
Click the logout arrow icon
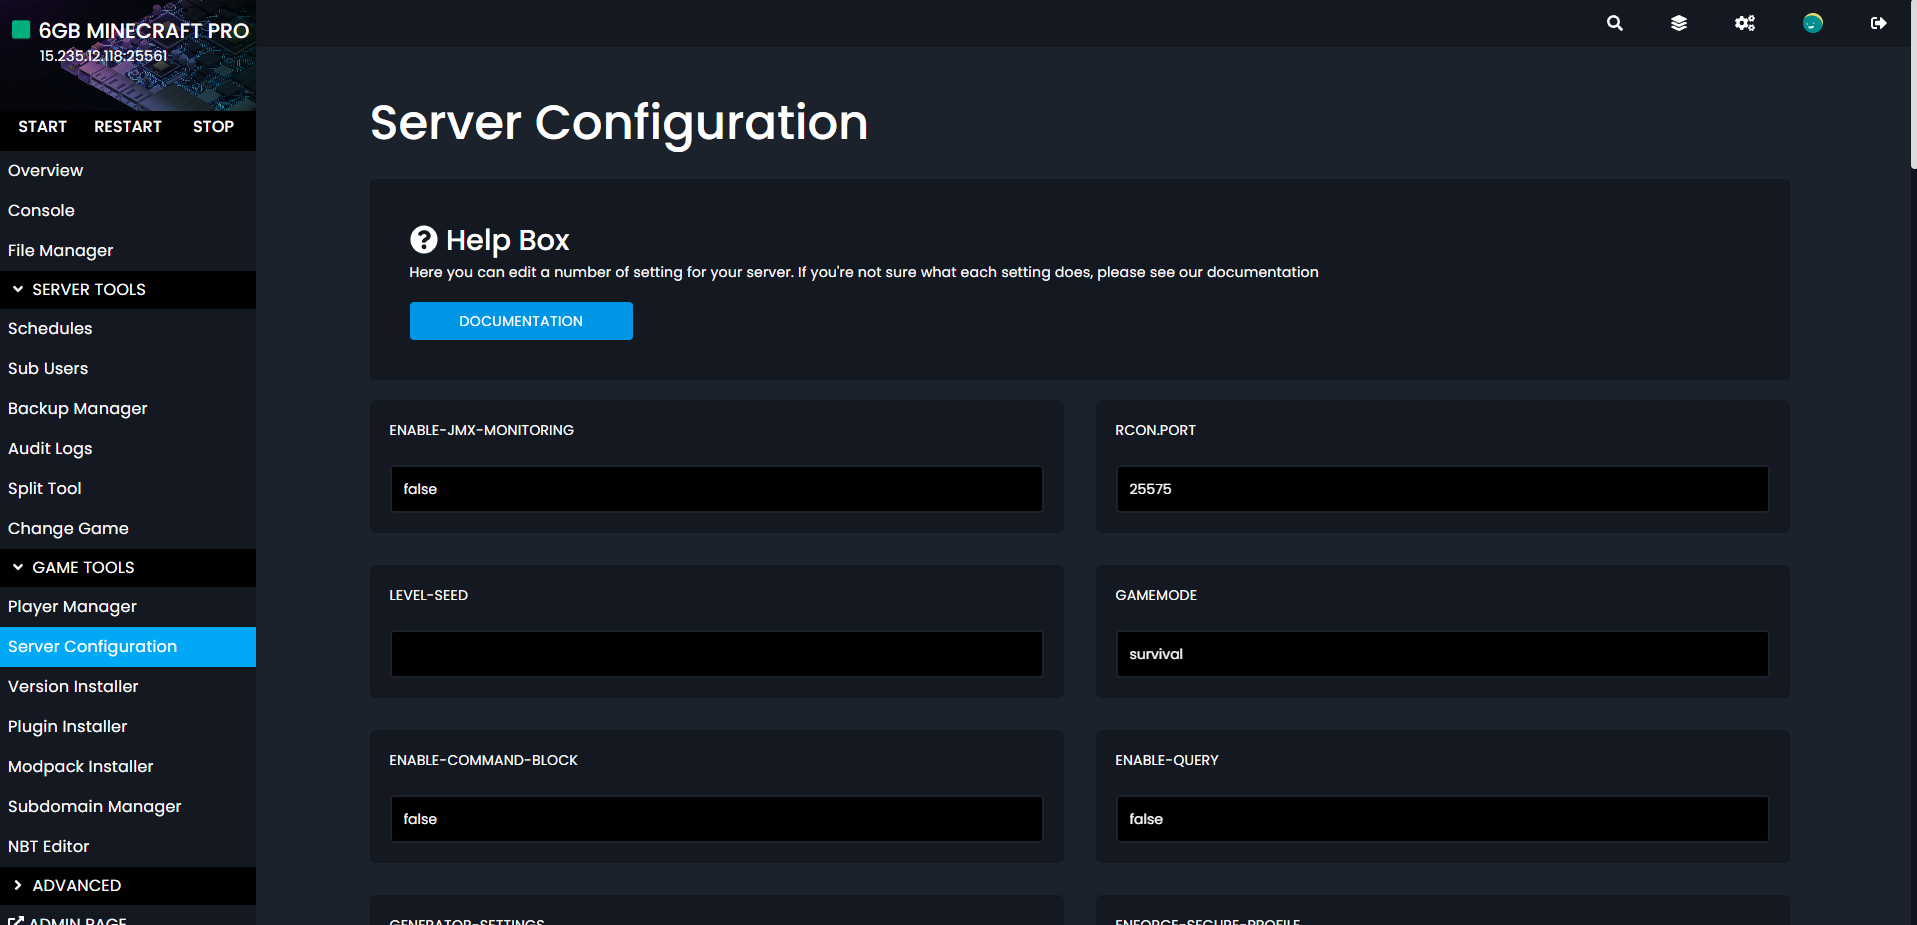point(1878,23)
